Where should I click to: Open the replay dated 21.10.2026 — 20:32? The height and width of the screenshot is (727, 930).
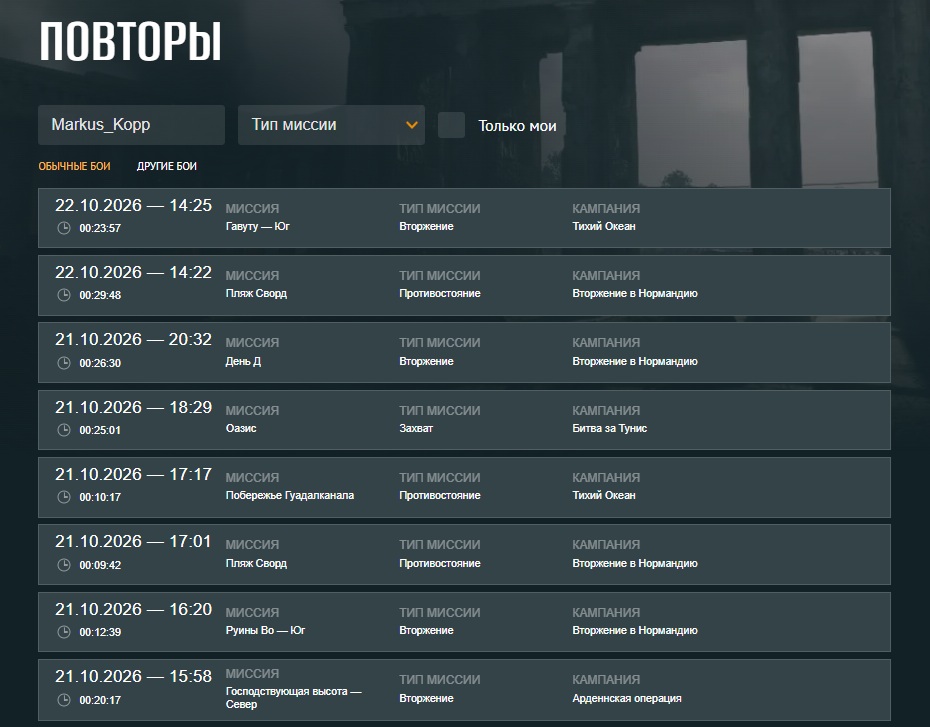pos(464,352)
